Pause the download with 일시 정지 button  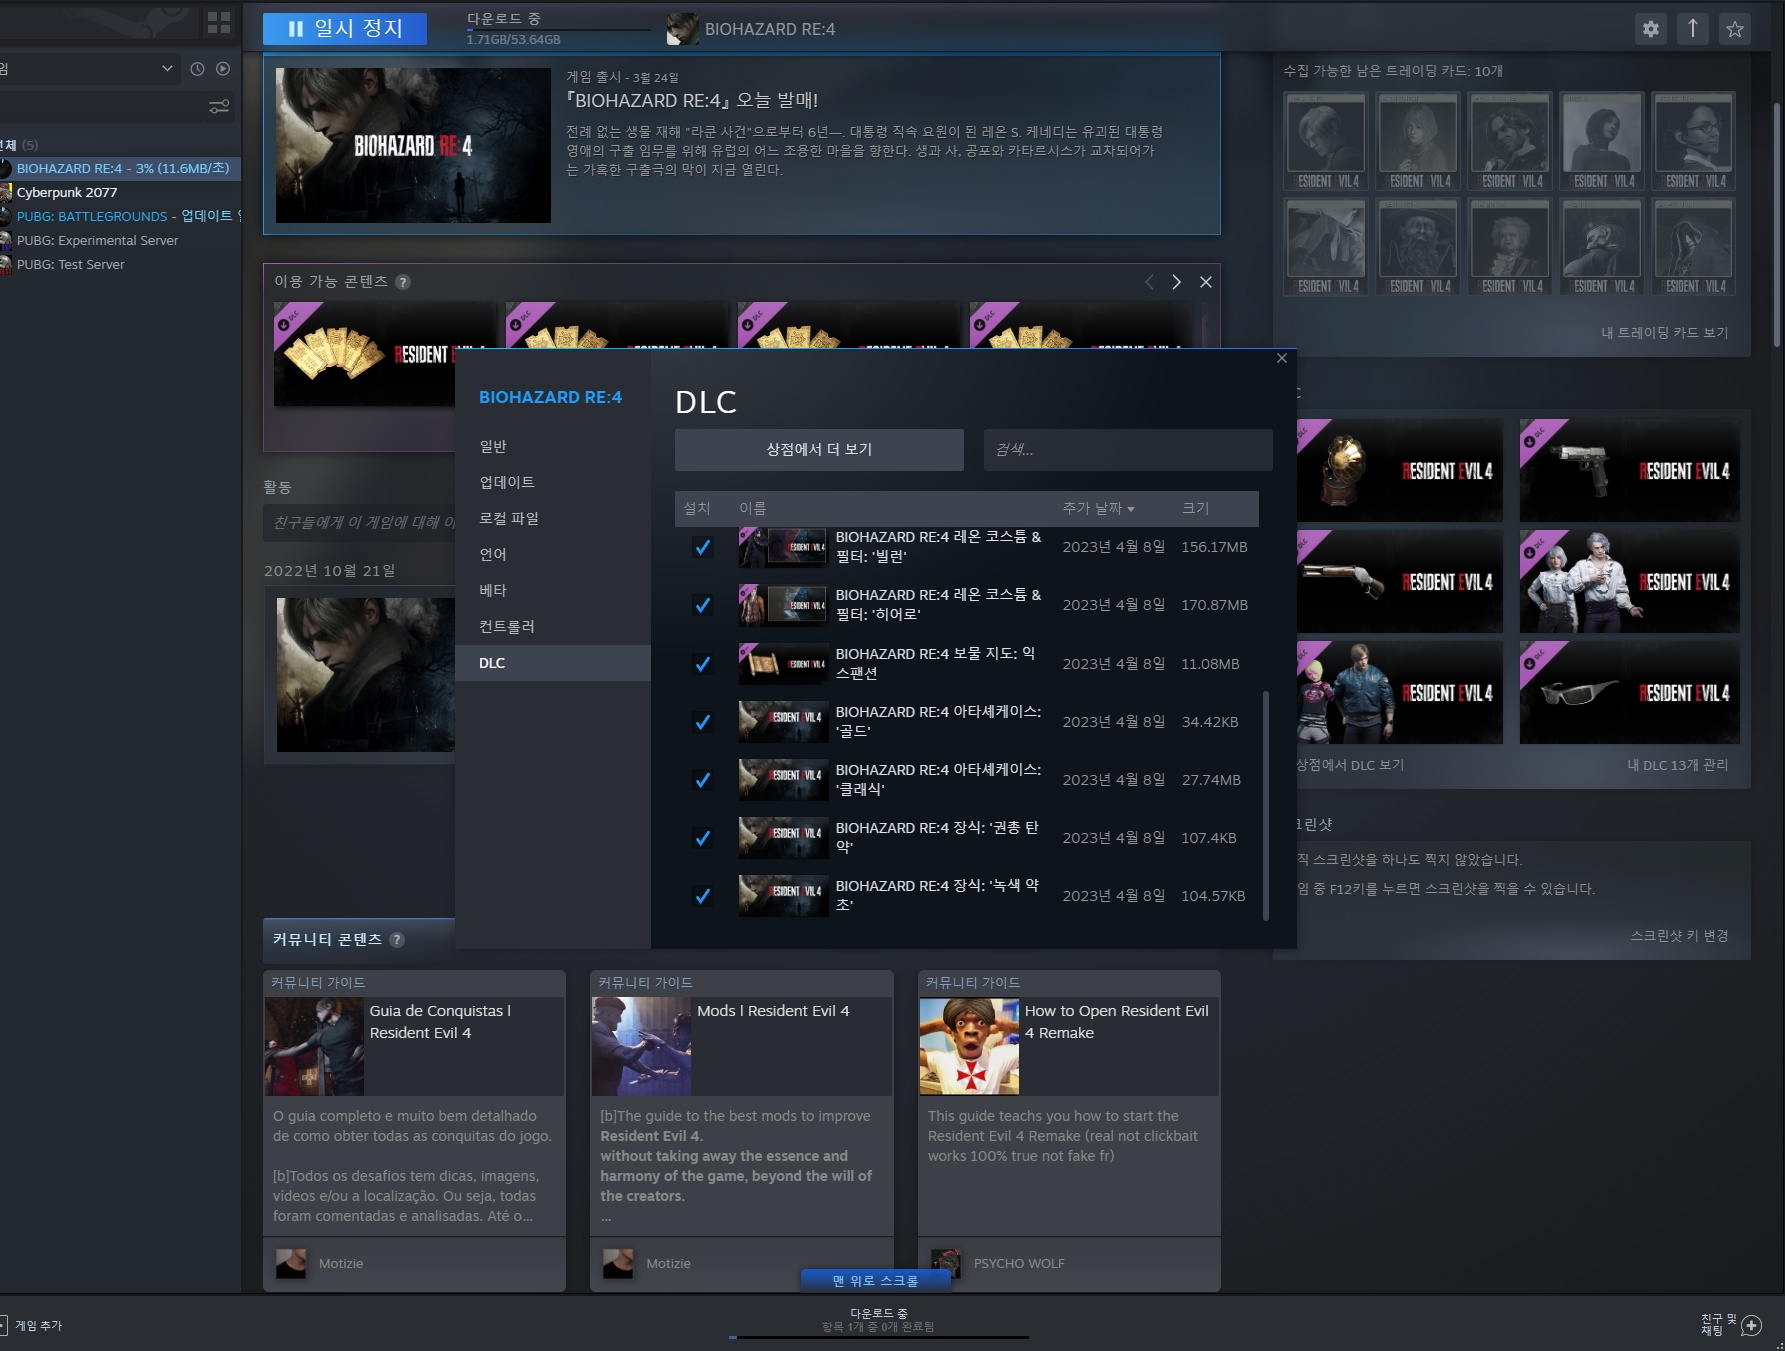345,29
